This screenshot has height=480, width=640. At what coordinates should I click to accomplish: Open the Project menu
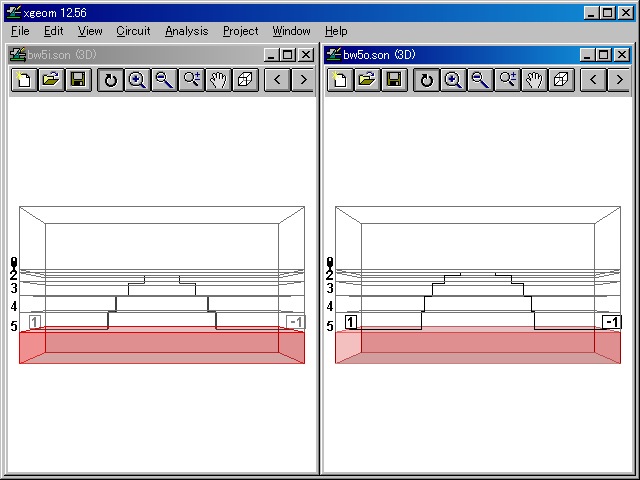240,31
